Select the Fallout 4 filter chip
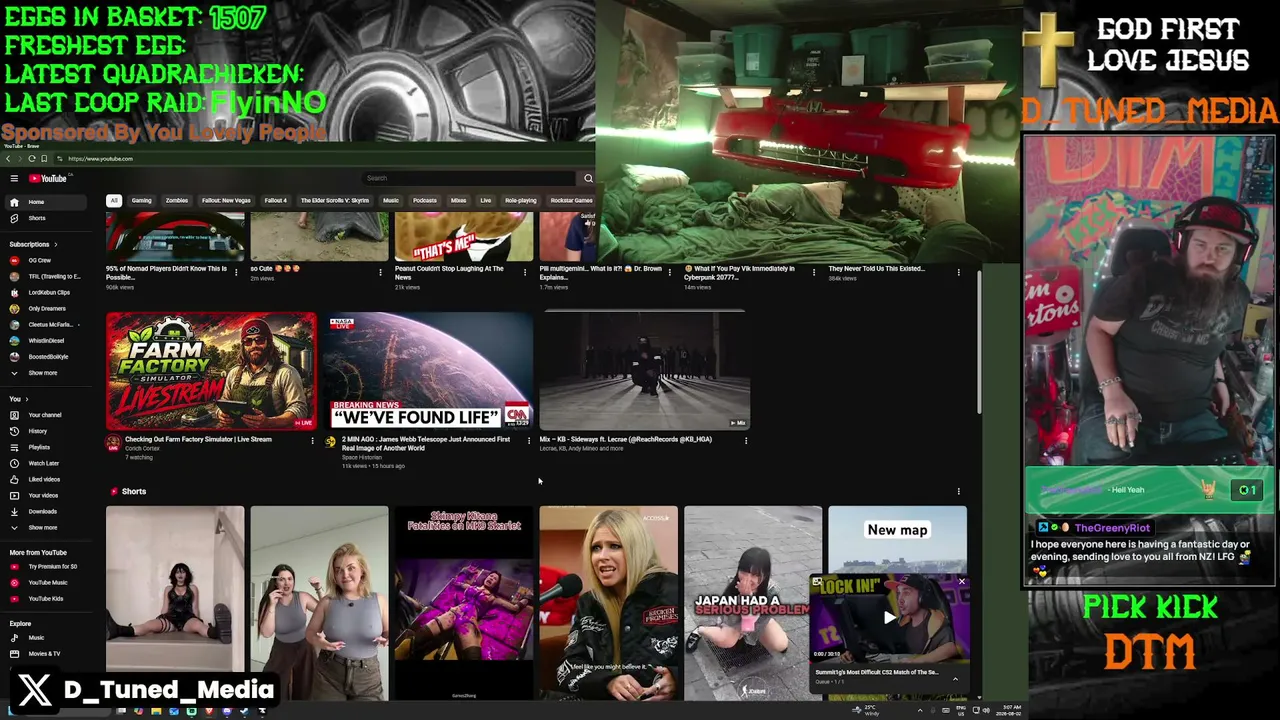The height and width of the screenshot is (720, 1280). point(275,200)
